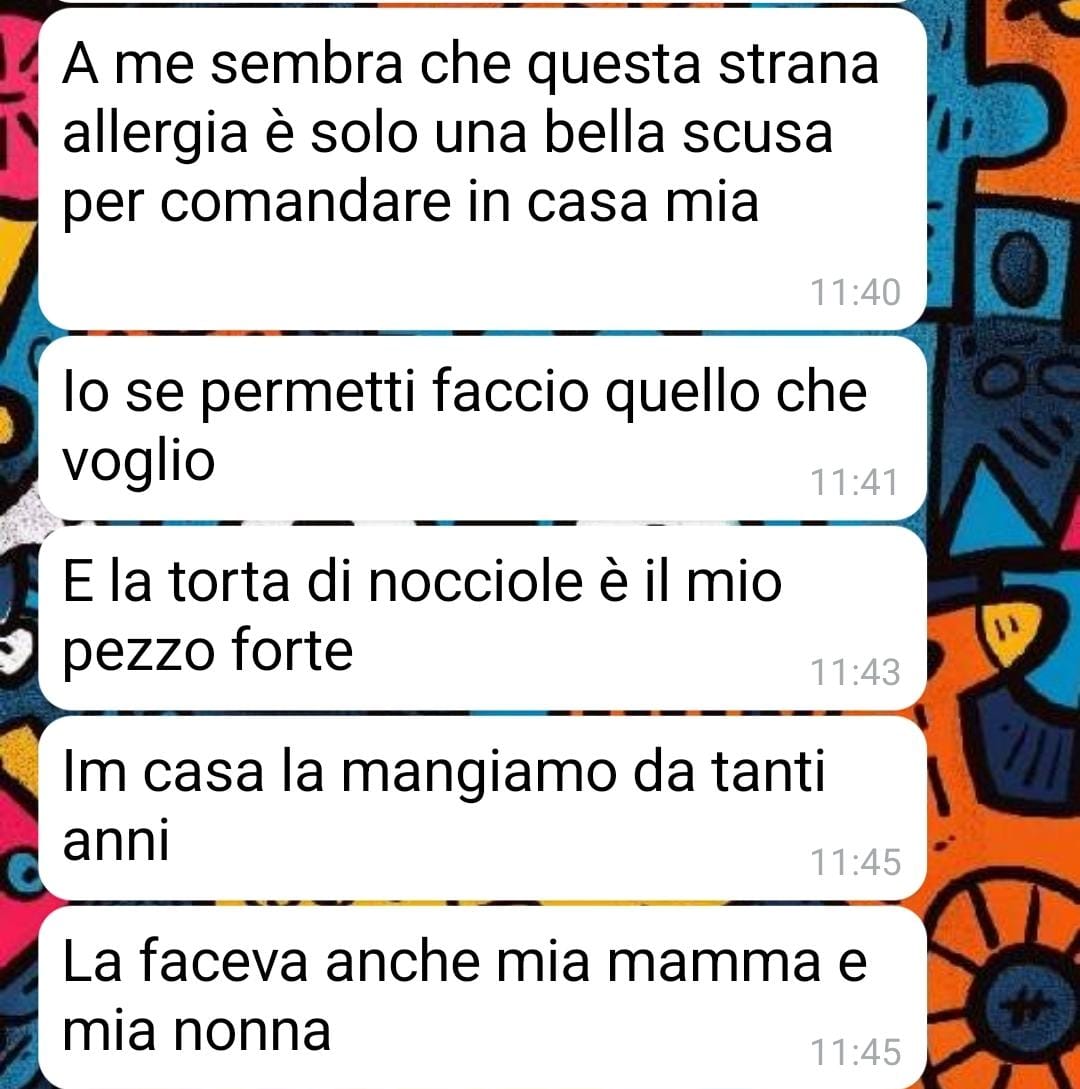Tap the "faccio quello che voglio" message bubble
Viewport: 1080px width, 1089px height.
(x=482, y=428)
